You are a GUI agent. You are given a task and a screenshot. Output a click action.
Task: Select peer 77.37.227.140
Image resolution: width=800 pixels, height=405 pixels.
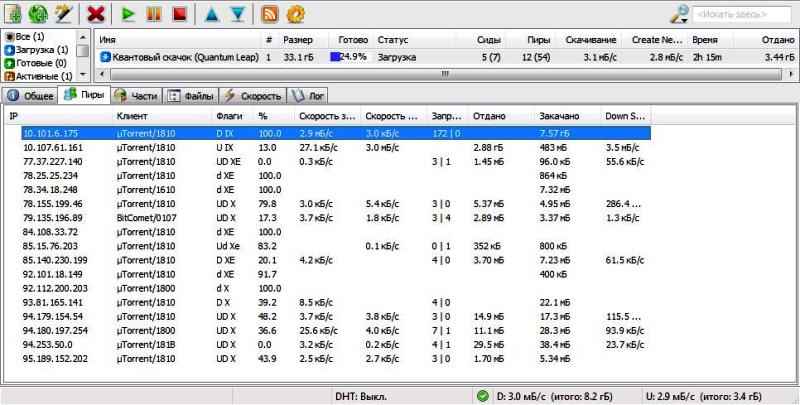click(336, 162)
